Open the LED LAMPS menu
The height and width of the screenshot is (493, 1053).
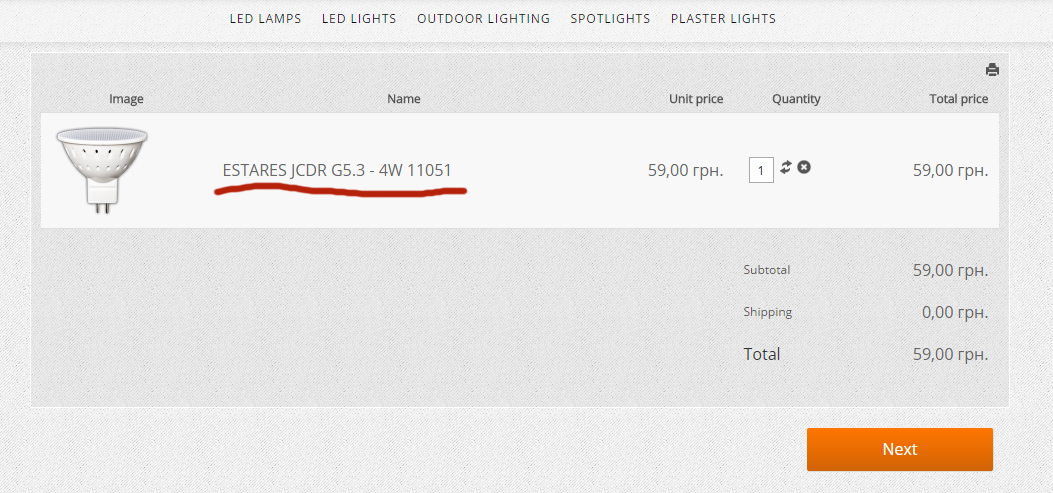click(x=265, y=19)
